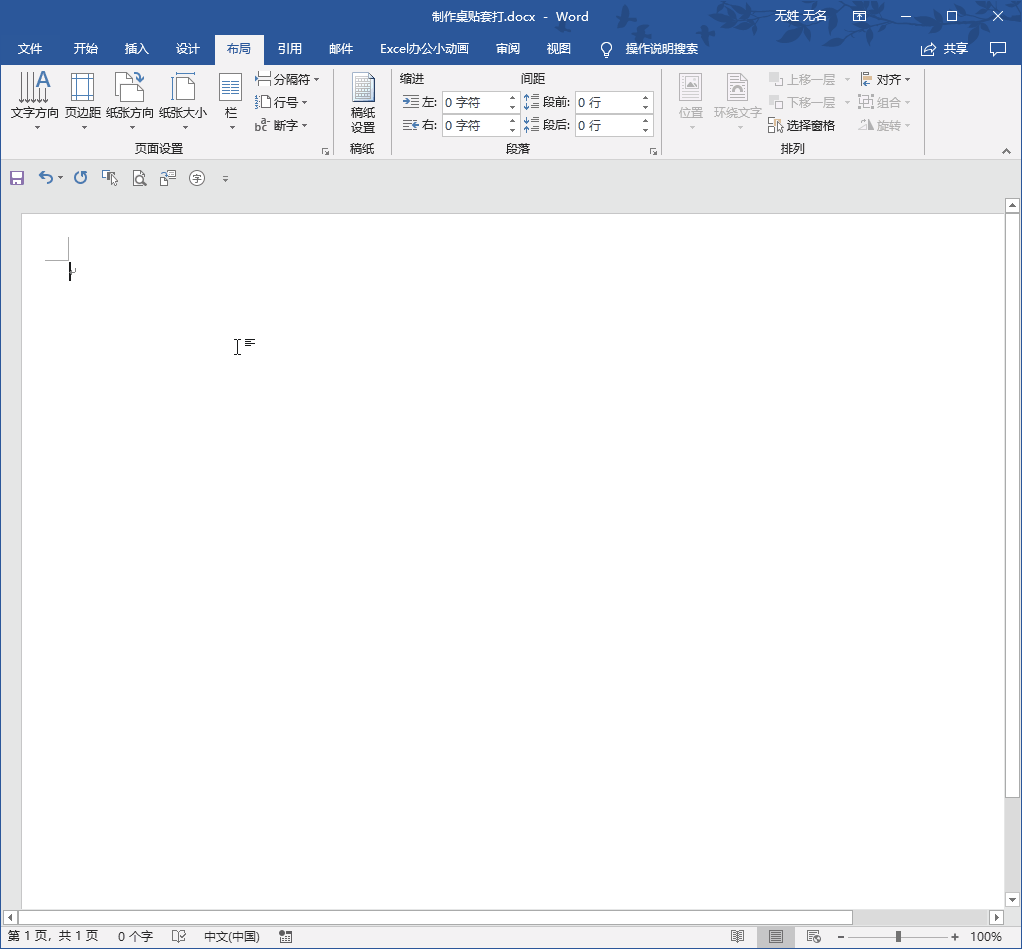
Task: Switch to Print Layout view icon
Action: click(x=776, y=937)
